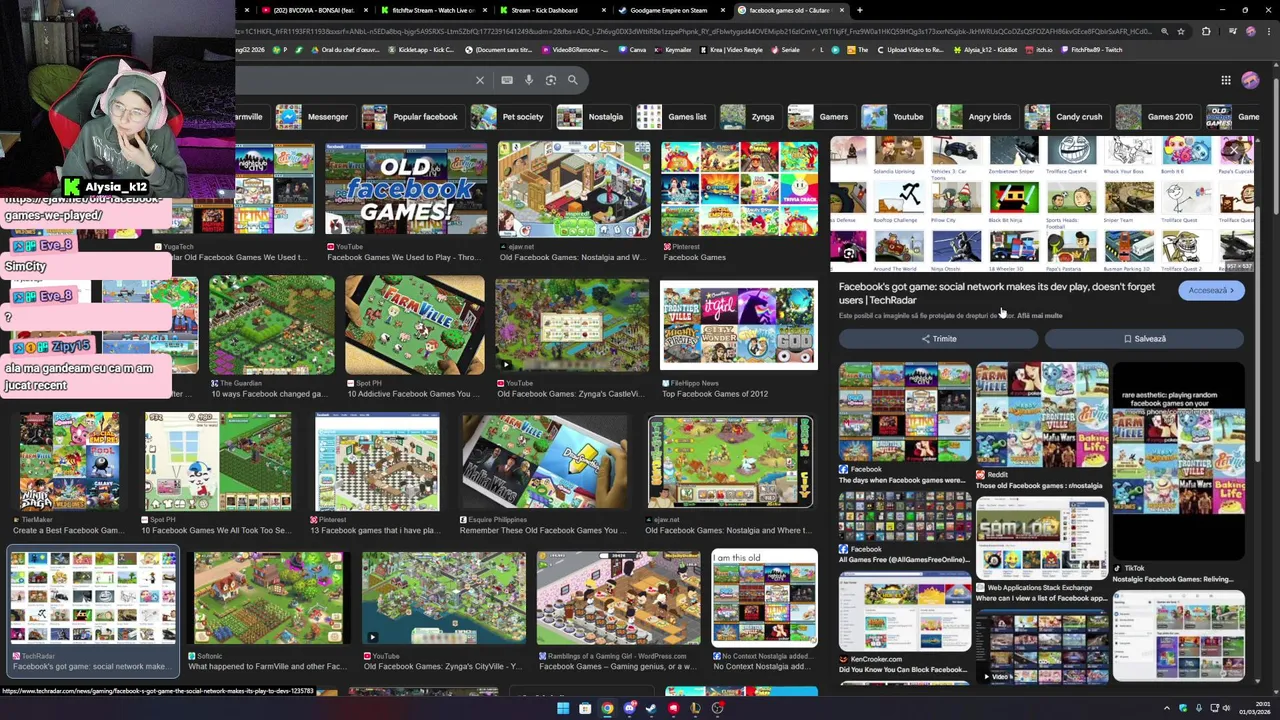Open Discord from the taskbar
Screen dimensions: 1280x720
[629, 709]
